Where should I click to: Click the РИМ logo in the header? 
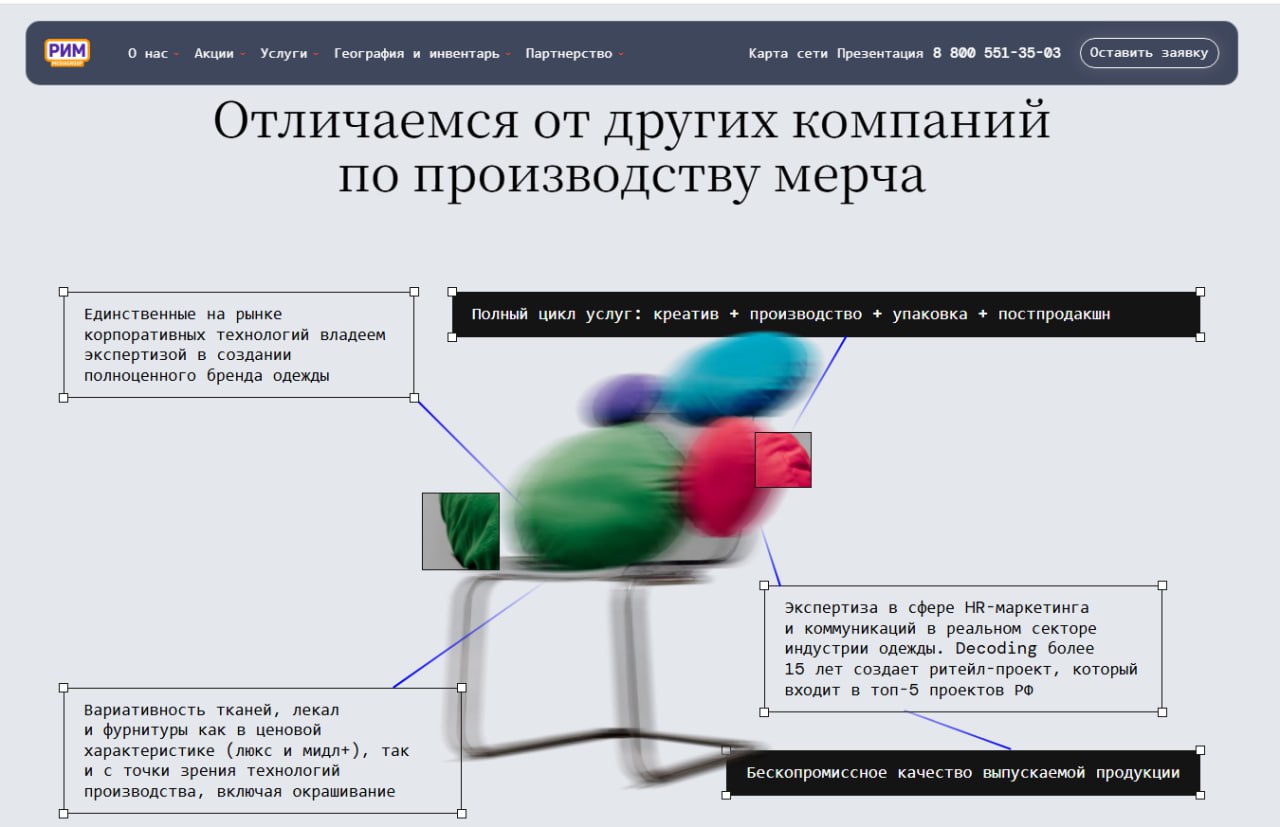[67, 52]
